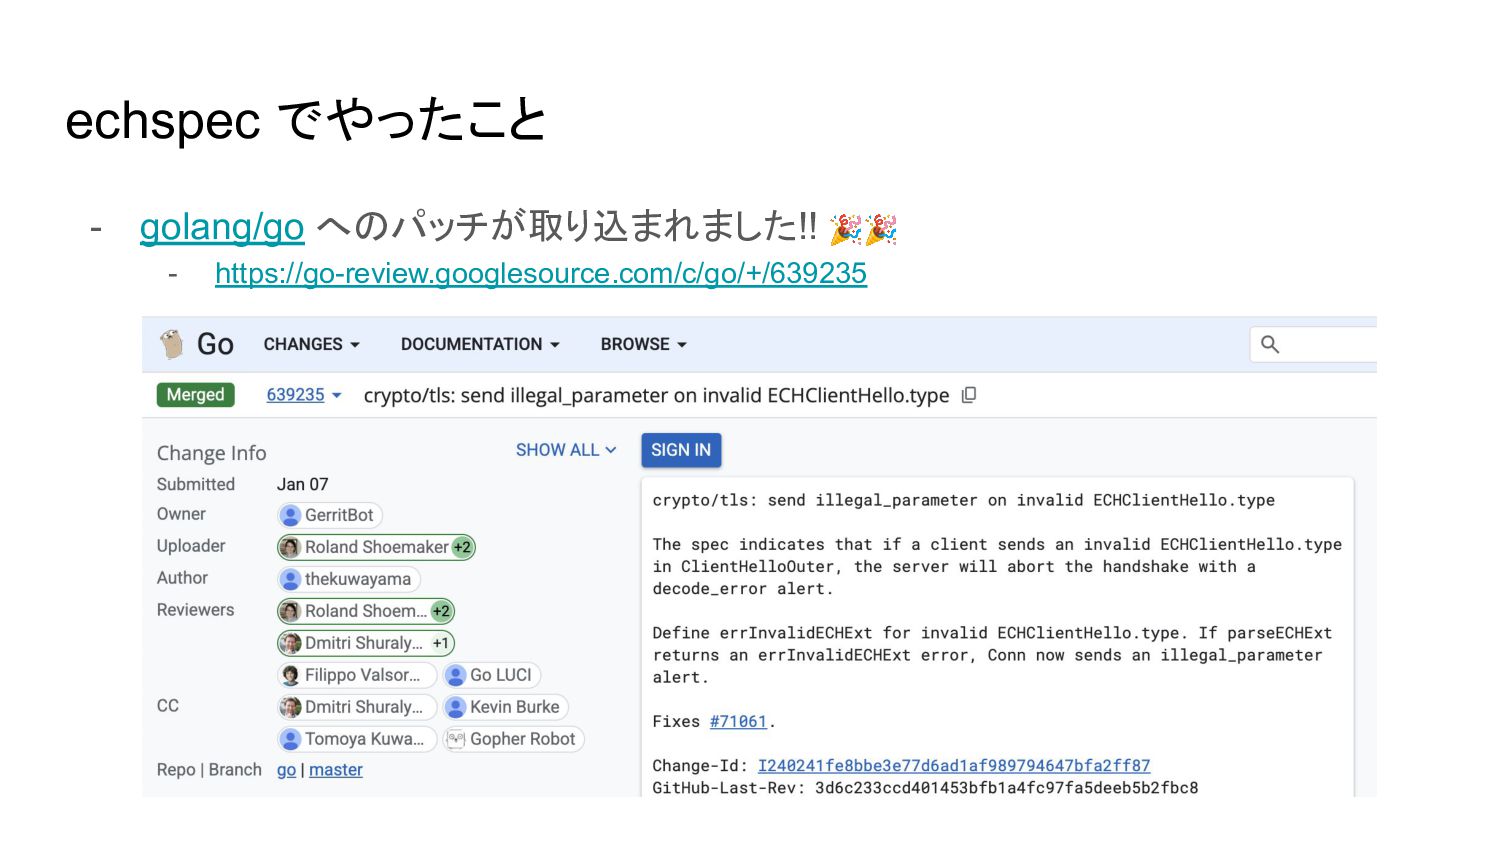
Task: Click the Filippo Valsor... reviewer chip
Action: (x=356, y=675)
